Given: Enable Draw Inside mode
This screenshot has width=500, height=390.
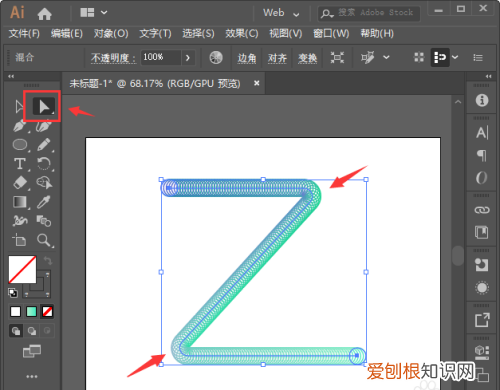Looking at the screenshot, I should (x=47, y=331).
